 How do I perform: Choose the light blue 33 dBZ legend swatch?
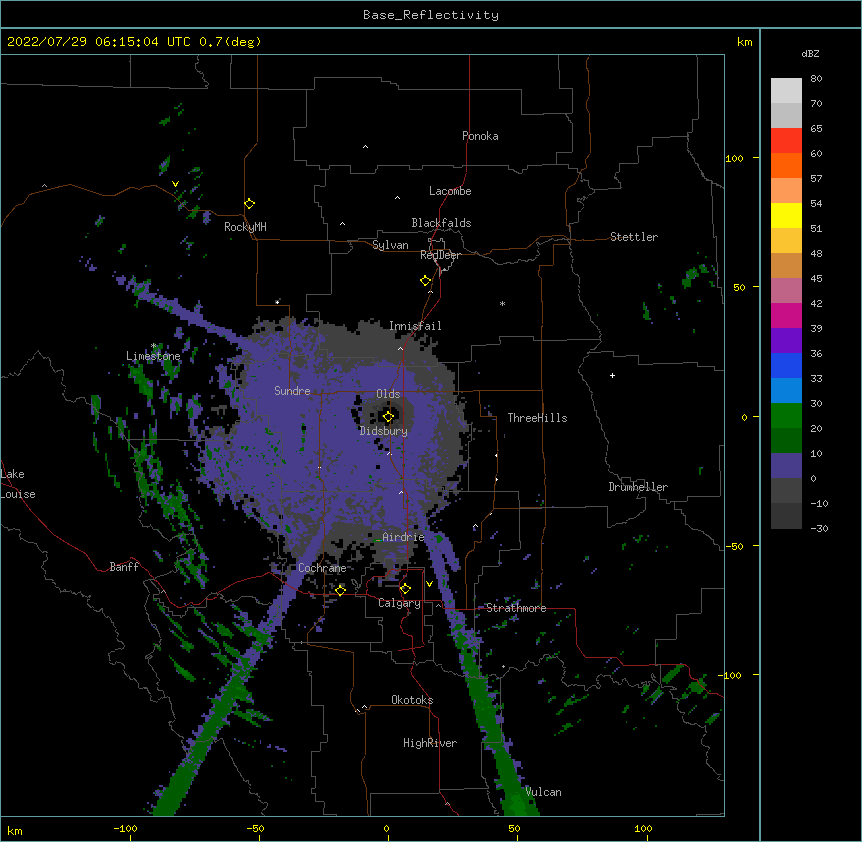point(786,391)
